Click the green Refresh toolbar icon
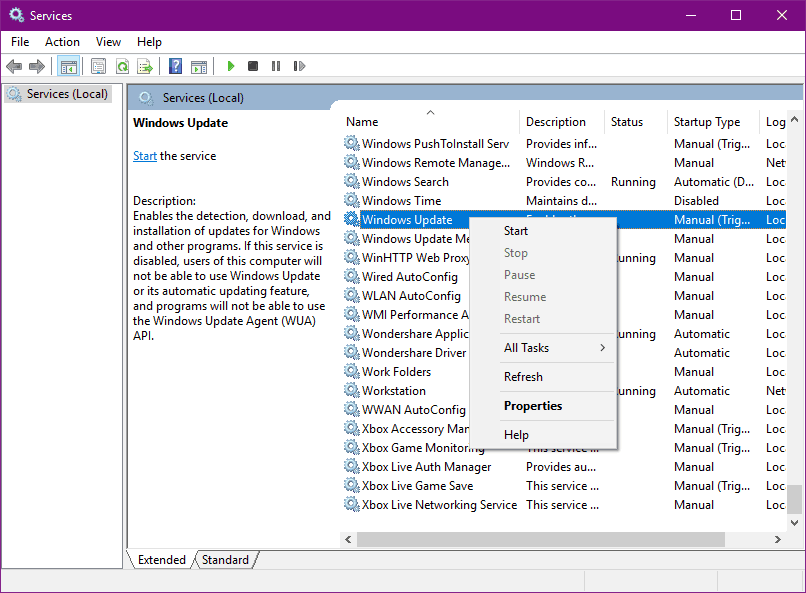806x593 pixels. pos(122,66)
